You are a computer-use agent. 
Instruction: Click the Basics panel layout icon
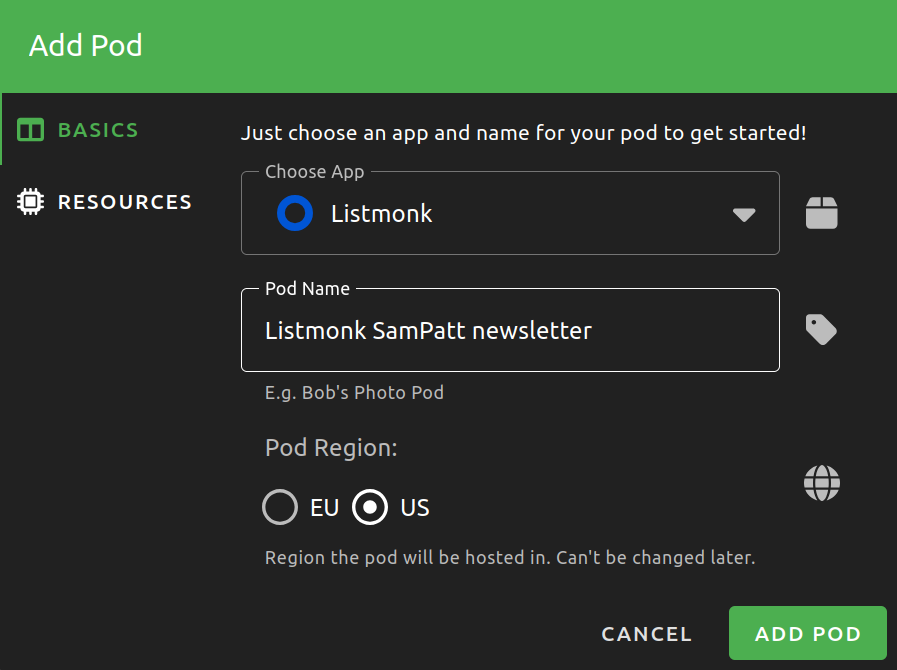(30, 130)
